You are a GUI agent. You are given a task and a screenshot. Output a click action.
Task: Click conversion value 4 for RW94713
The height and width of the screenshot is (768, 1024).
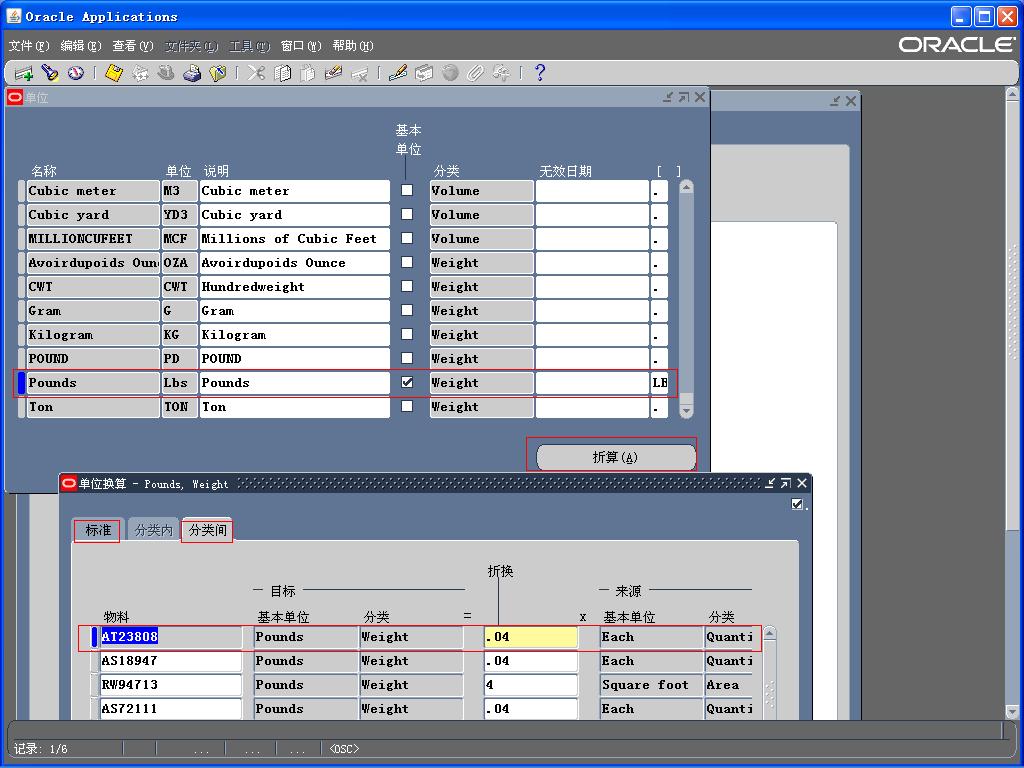(531, 685)
